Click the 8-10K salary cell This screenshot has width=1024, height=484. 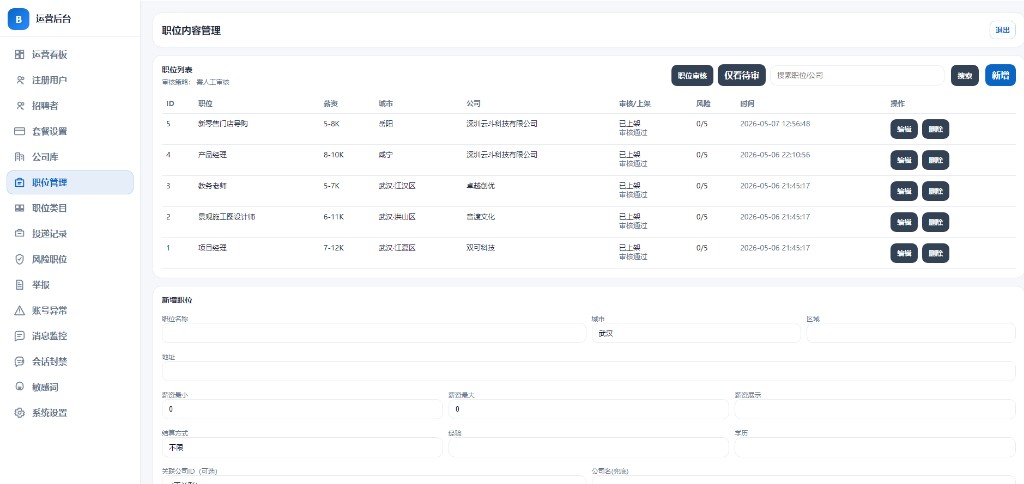[335, 155]
